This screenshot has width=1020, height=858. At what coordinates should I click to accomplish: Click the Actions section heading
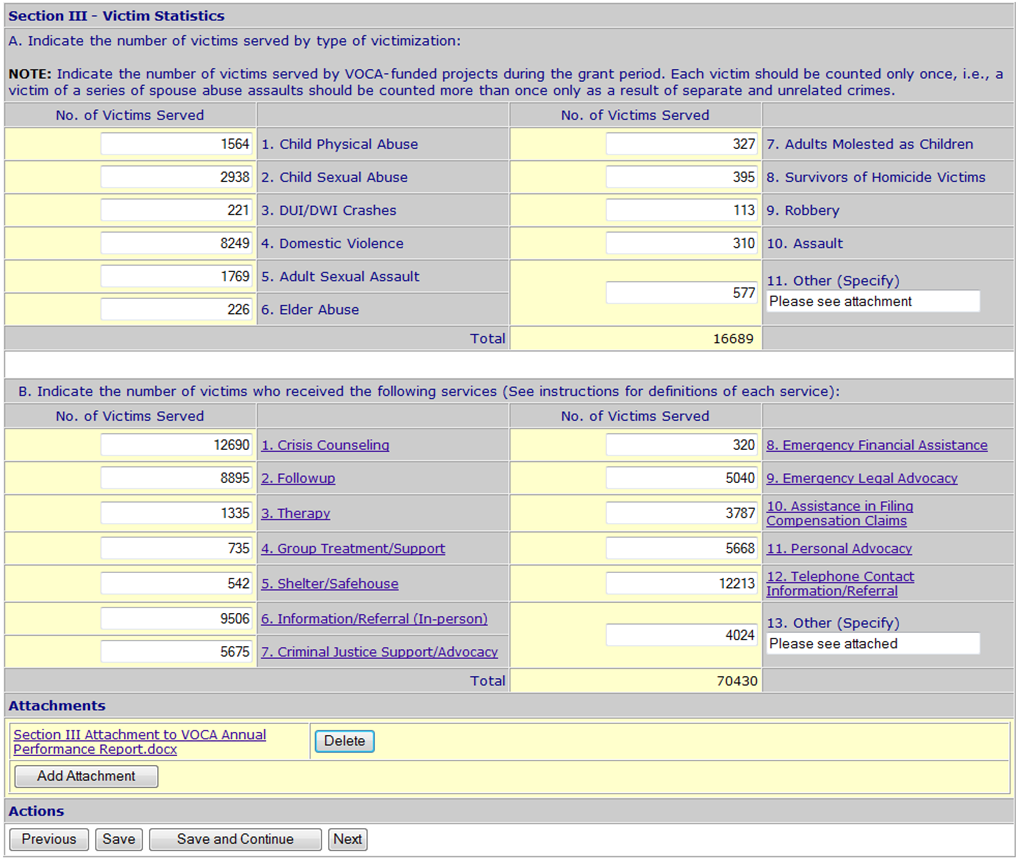(x=36, y=811)
